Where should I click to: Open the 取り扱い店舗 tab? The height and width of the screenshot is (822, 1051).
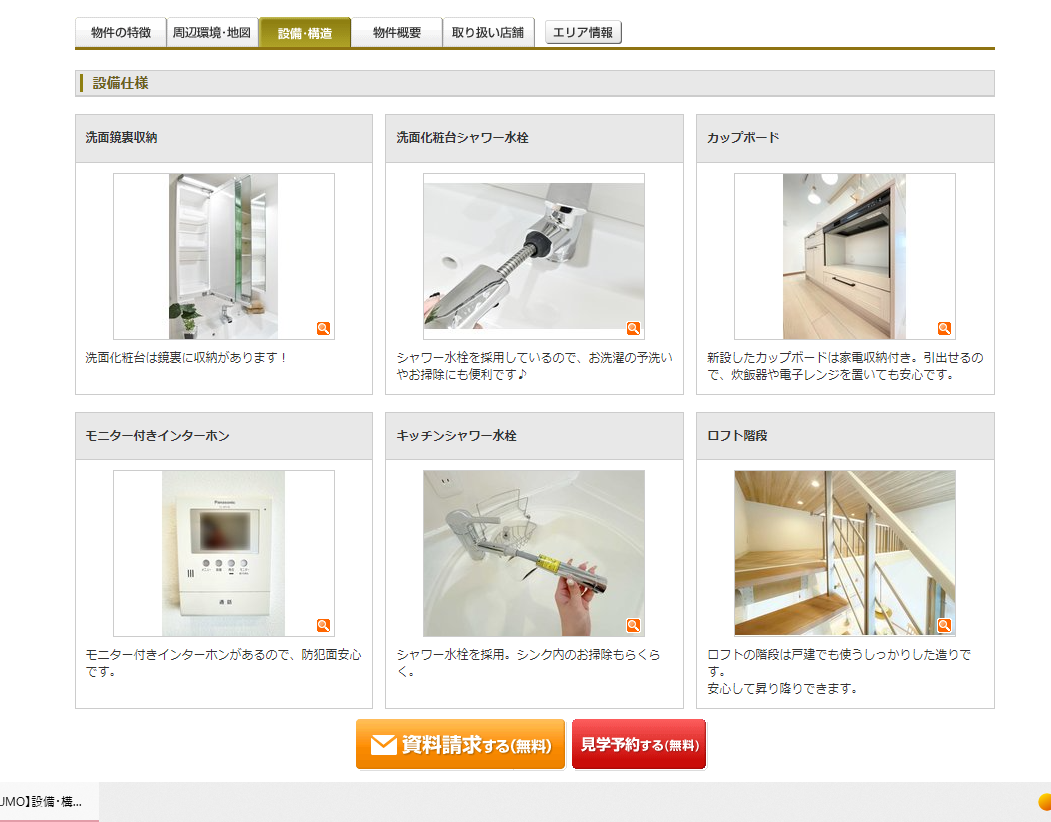pos(488,32)
